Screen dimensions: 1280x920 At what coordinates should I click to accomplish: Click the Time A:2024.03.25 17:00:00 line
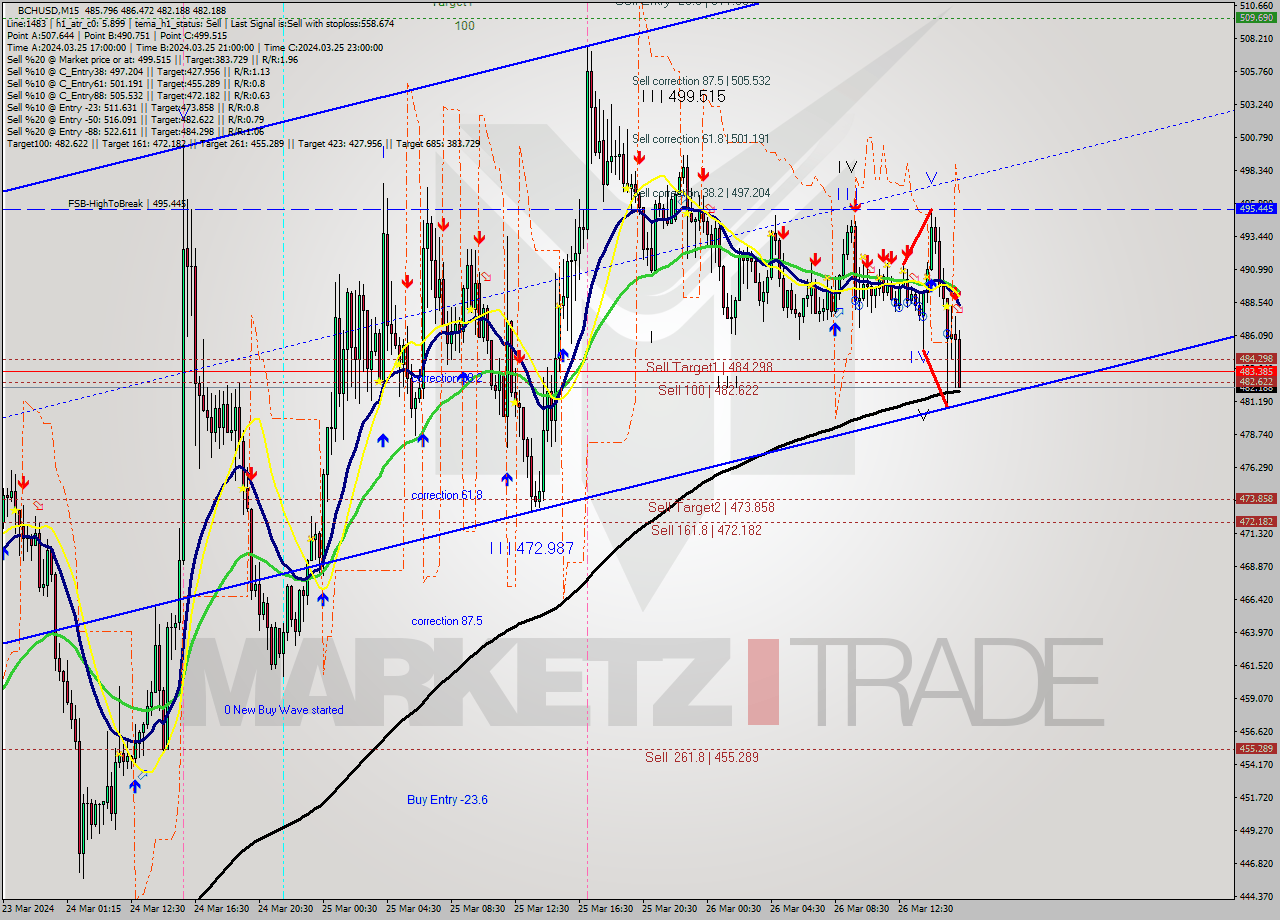pyautogui.click(x=194, y=47)
